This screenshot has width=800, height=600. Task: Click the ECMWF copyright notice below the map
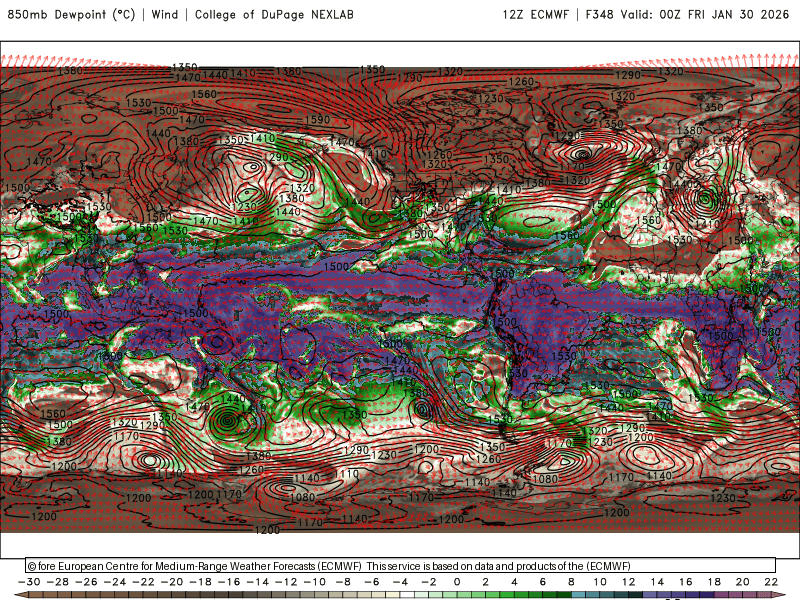(x=329, y=566)
